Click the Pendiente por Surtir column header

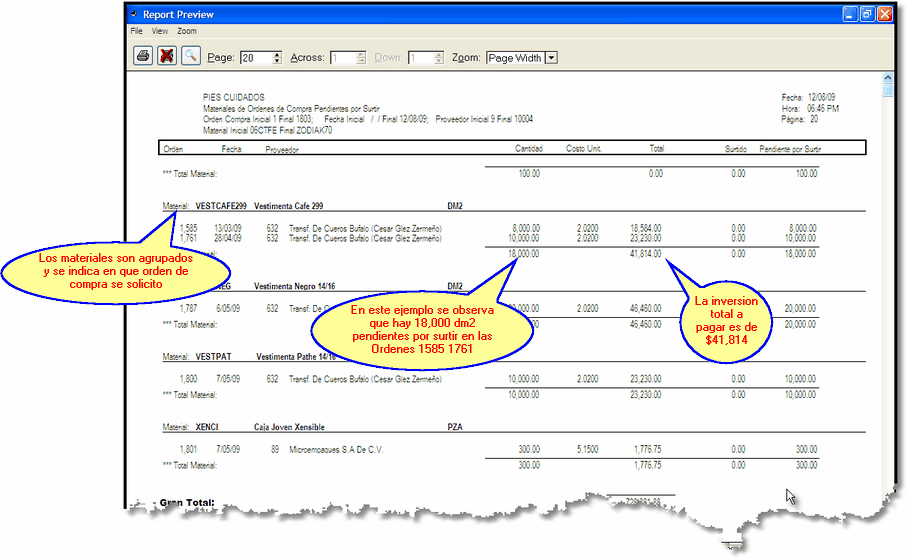coord(790,149)
